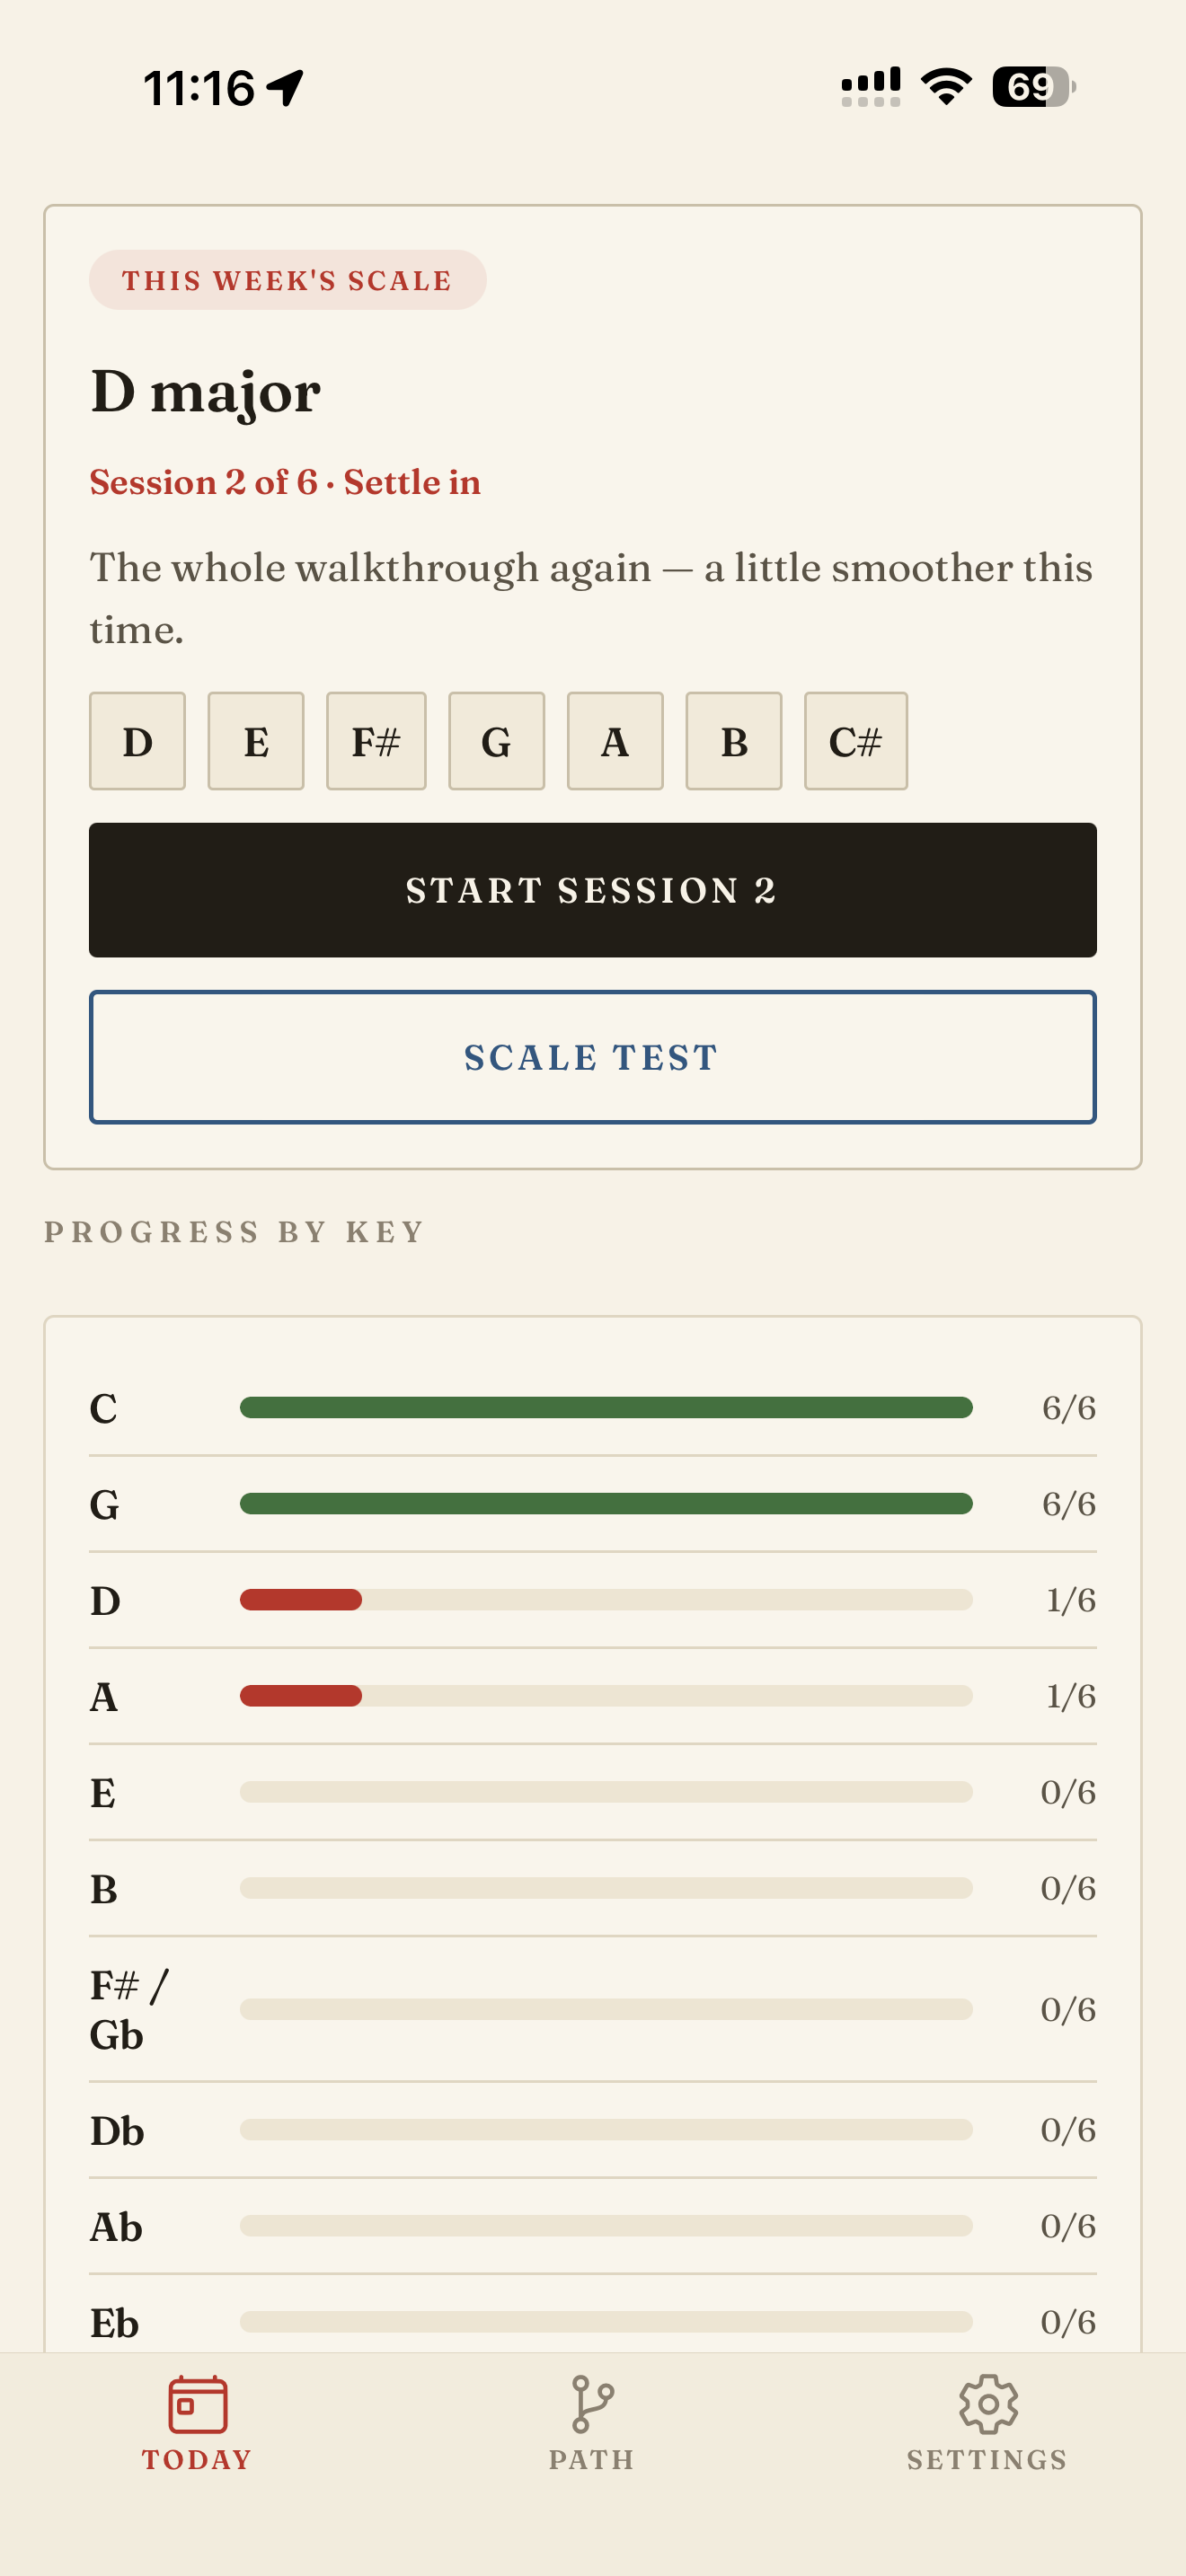Screen dimensions: 1186x2576
Task: Tap the This Week's Scale badge
Action: click(288, 280)
